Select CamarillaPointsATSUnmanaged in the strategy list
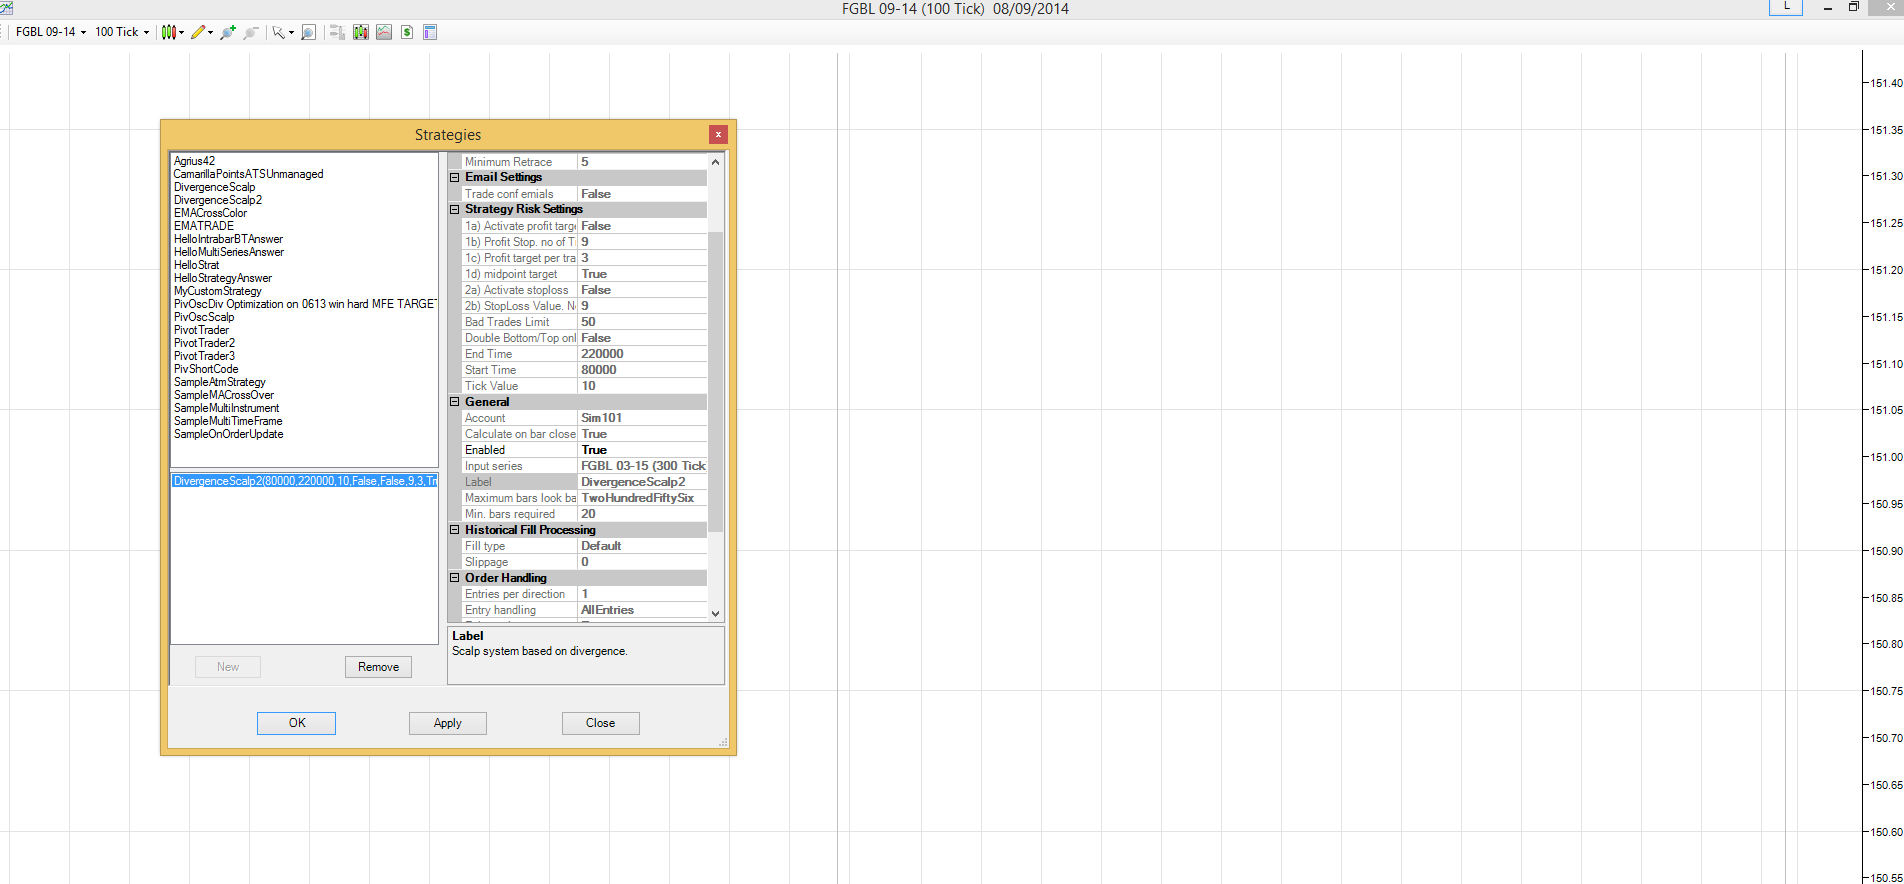 [249, 174]
